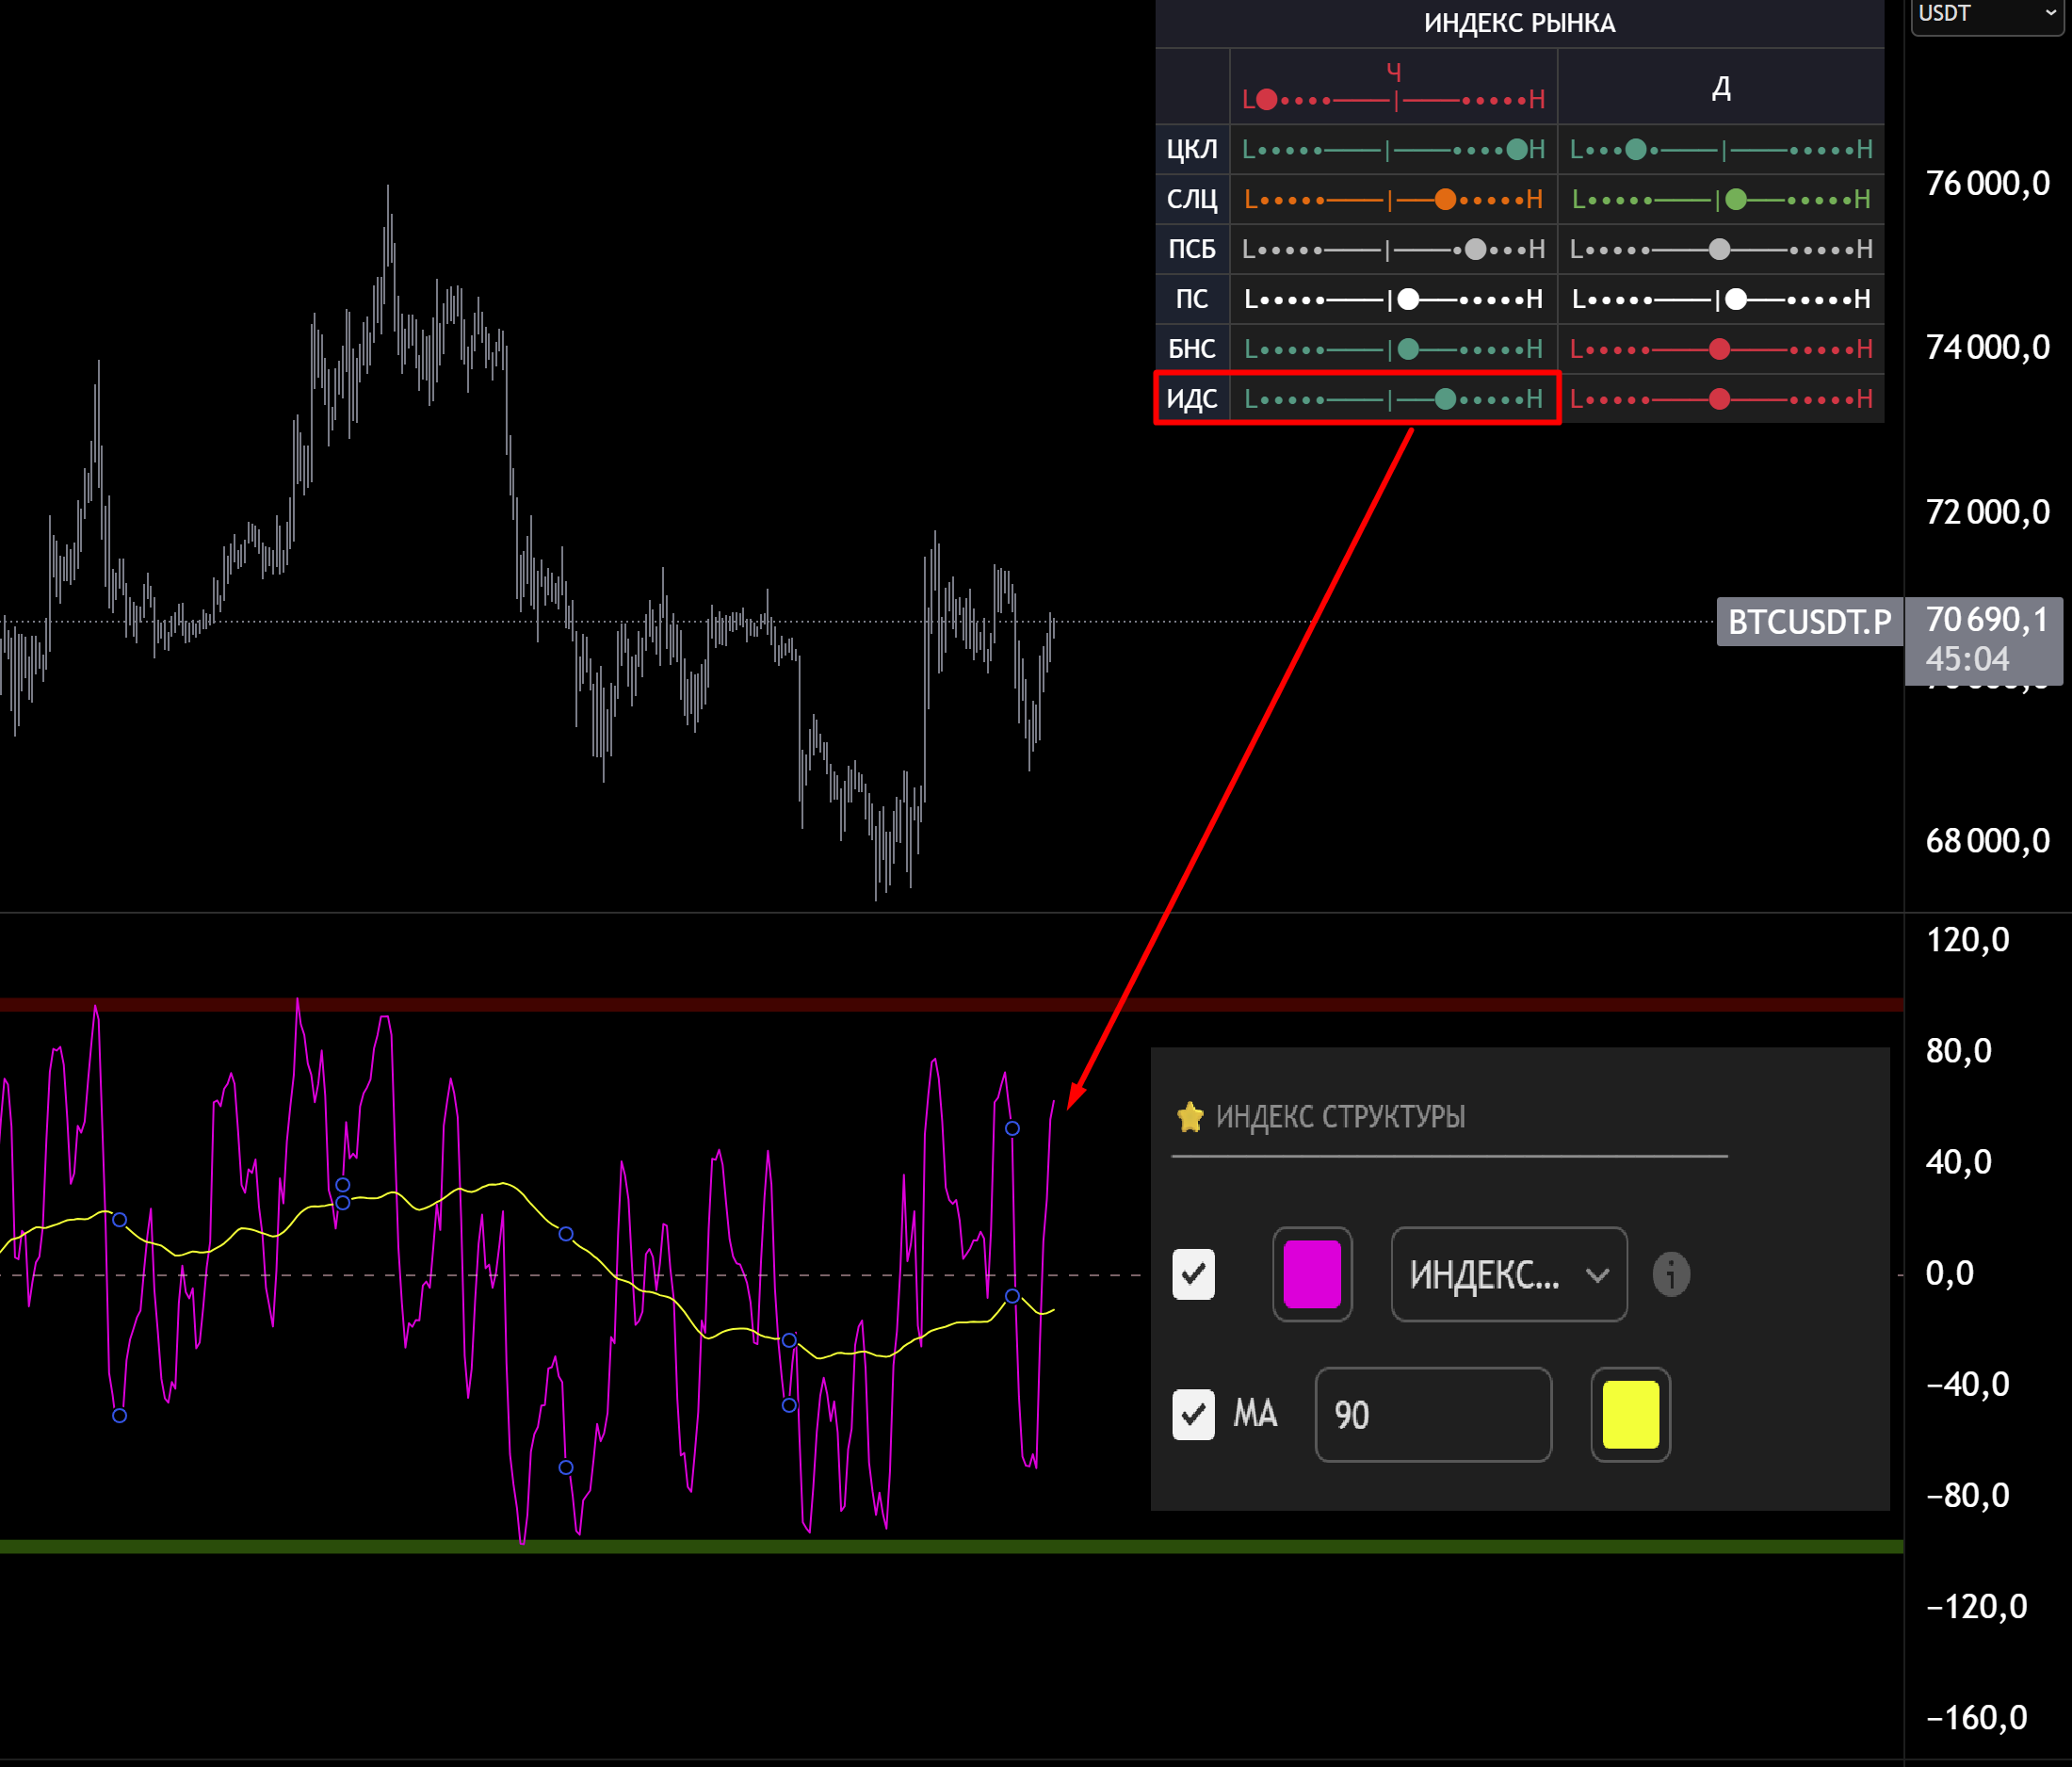
Task: Click the info icon beside the ИНДЕКС dropdown
Action: coord(1671,1274)
